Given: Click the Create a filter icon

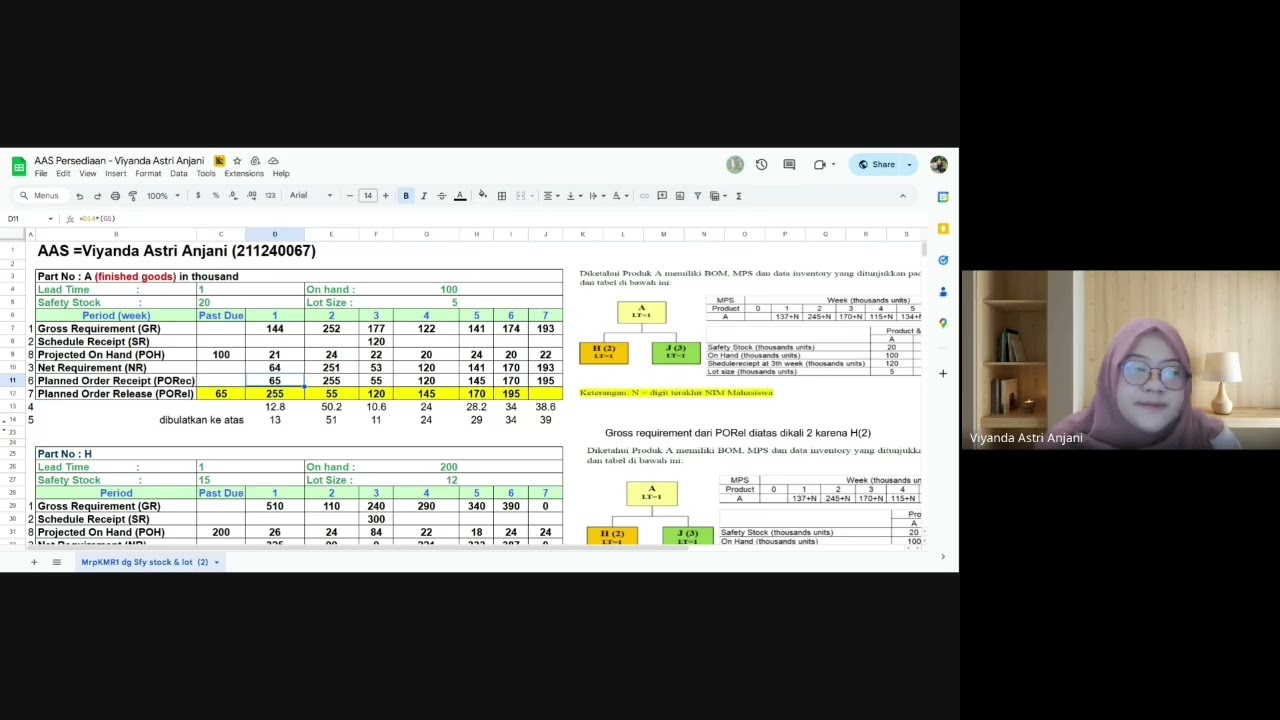Looking at the screenshot, I should (698, 196).
